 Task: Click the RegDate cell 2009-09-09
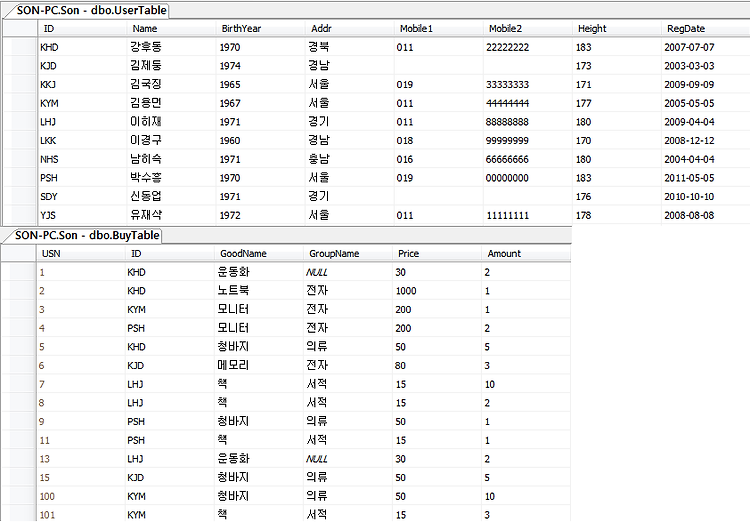[x=706, y=84]
